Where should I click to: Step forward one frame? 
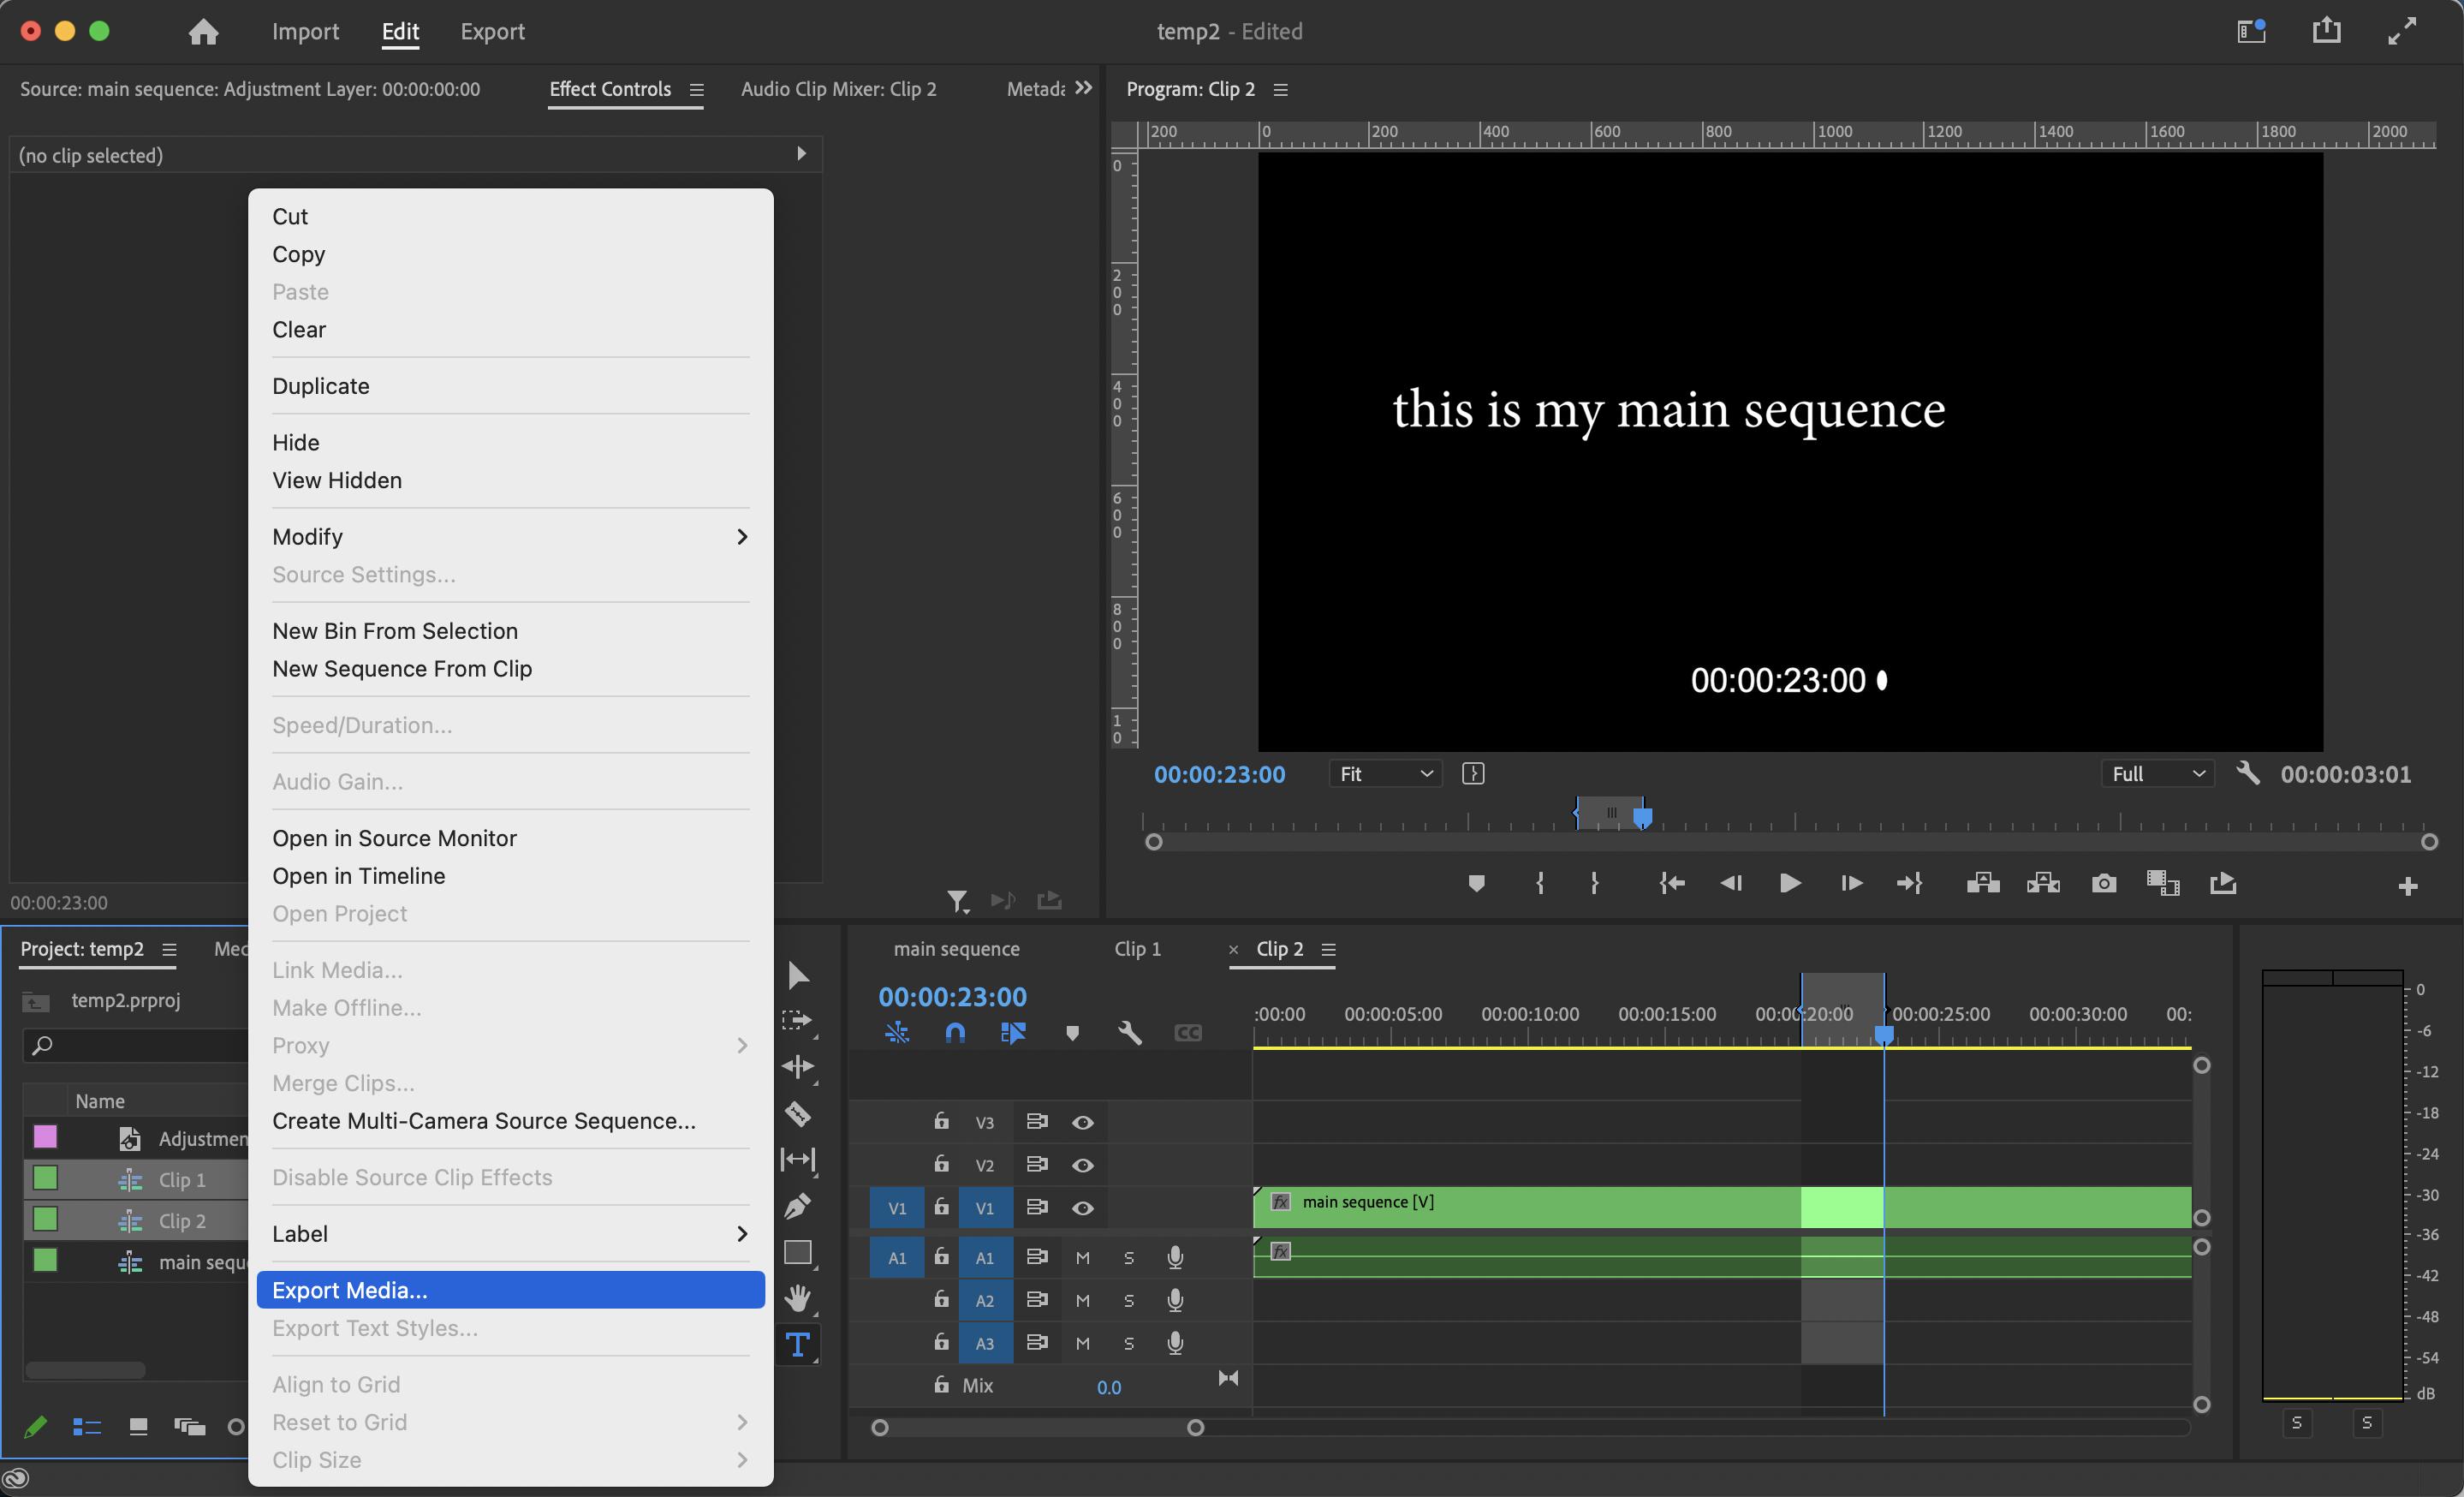click(x=1851, y=883)
